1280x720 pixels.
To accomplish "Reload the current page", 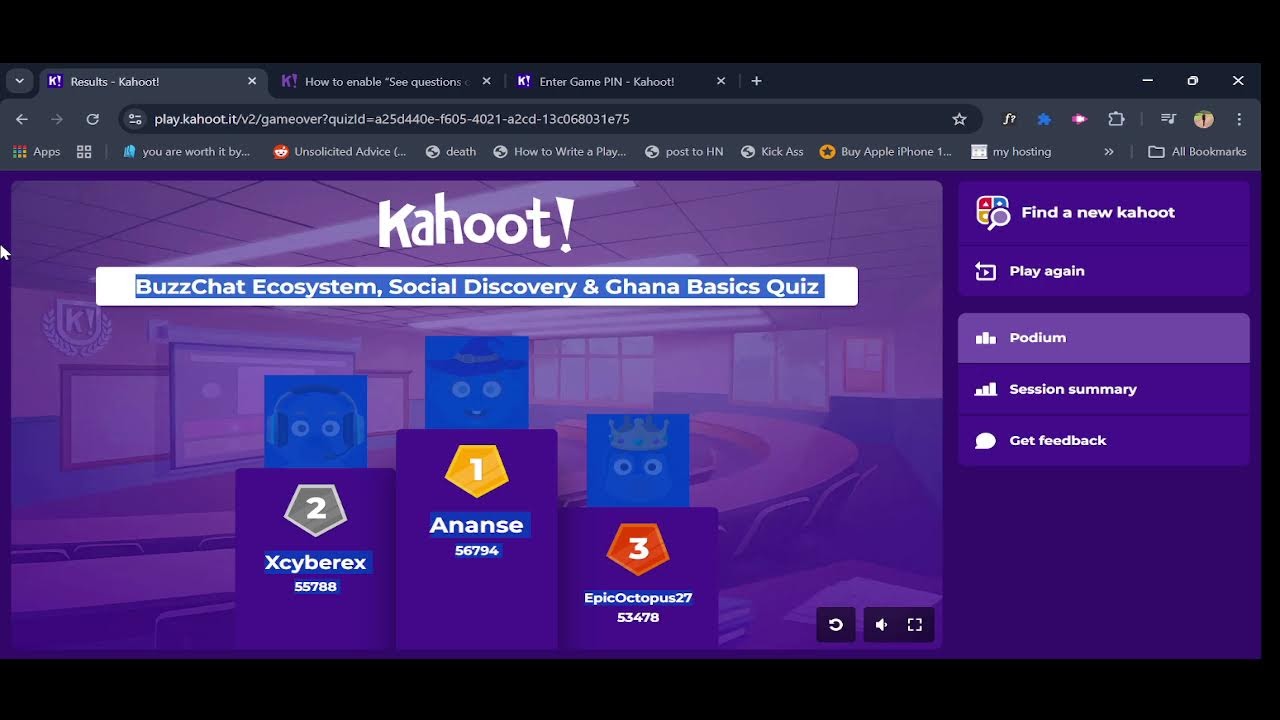I will [x=93, y=119].
